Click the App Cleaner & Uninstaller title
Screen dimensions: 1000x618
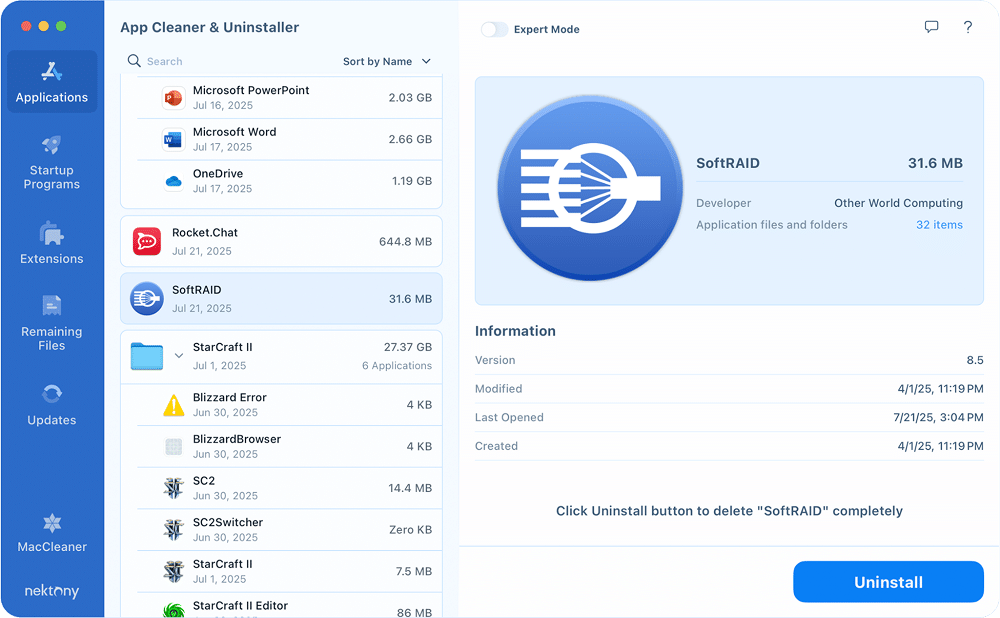click(x=210, y=27)
